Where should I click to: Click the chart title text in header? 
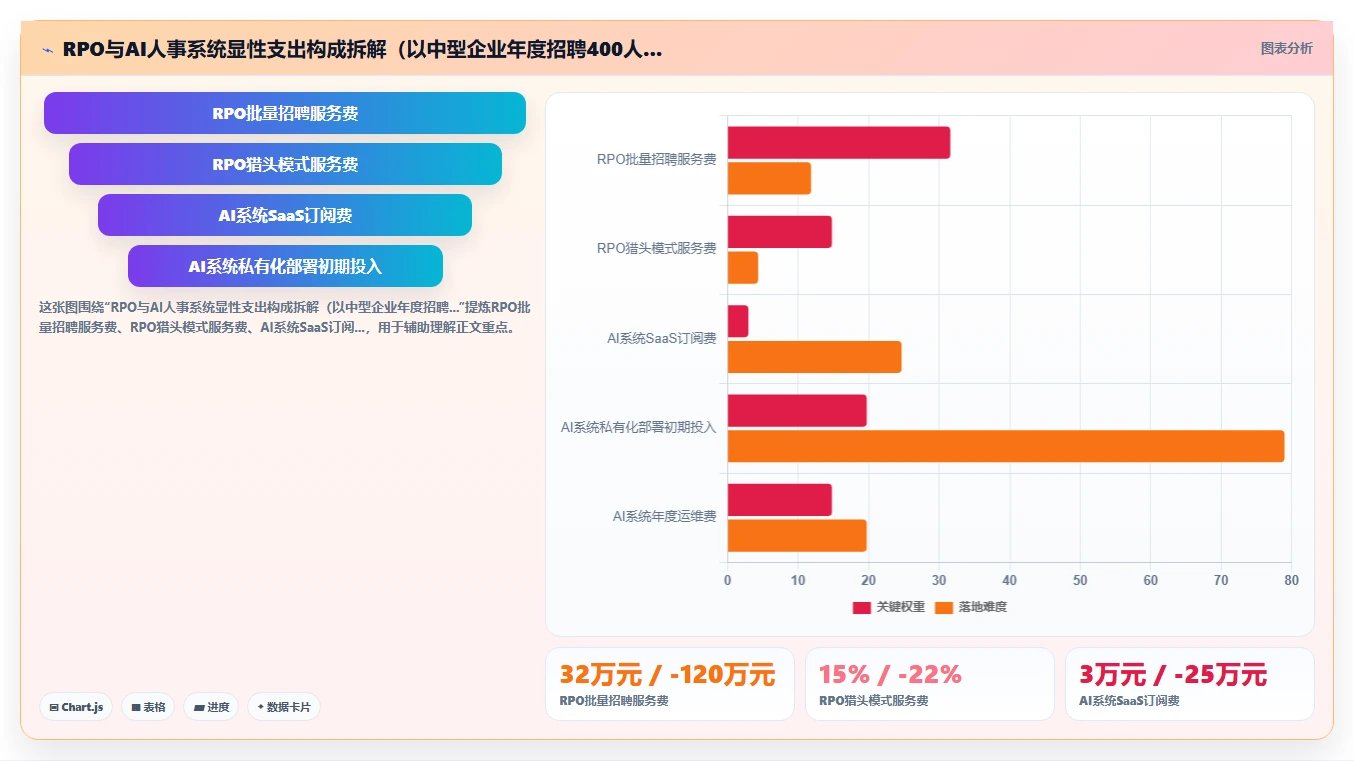pos(362,49)
